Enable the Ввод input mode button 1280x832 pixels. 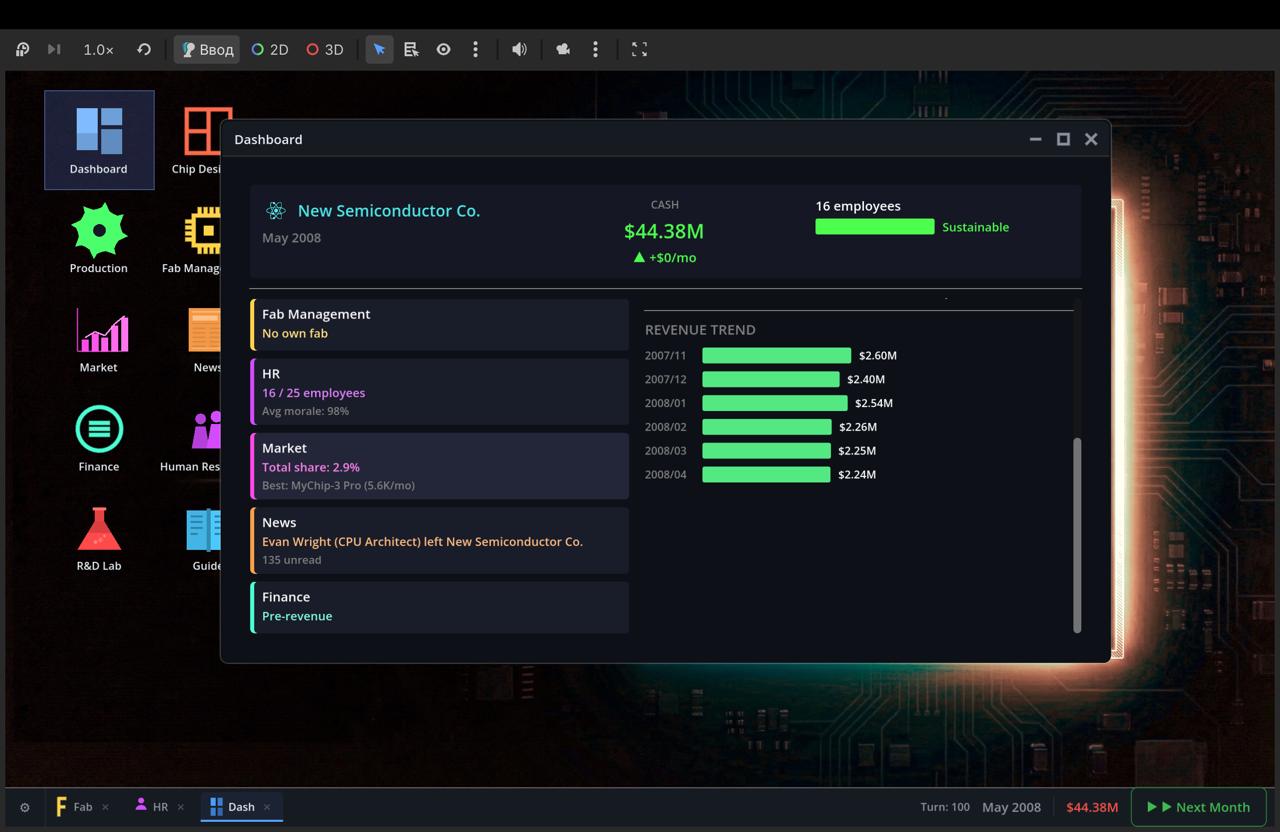coord(207,49)
